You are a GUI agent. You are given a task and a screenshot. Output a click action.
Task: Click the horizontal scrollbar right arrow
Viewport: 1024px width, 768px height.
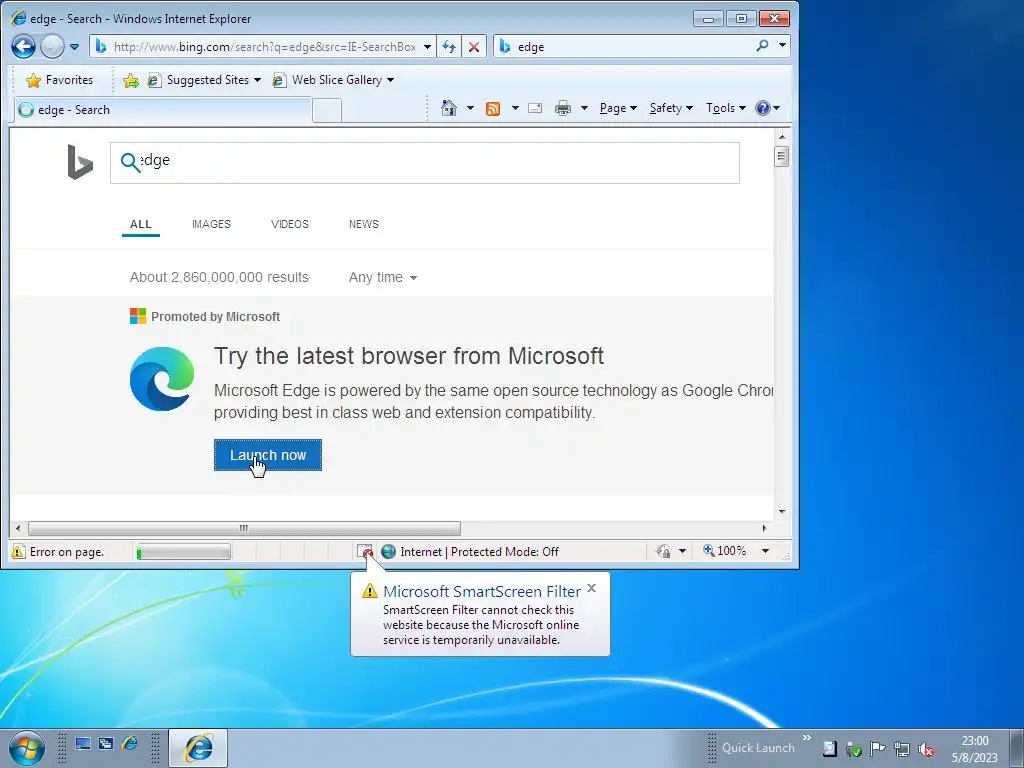(x=764, y=528)
